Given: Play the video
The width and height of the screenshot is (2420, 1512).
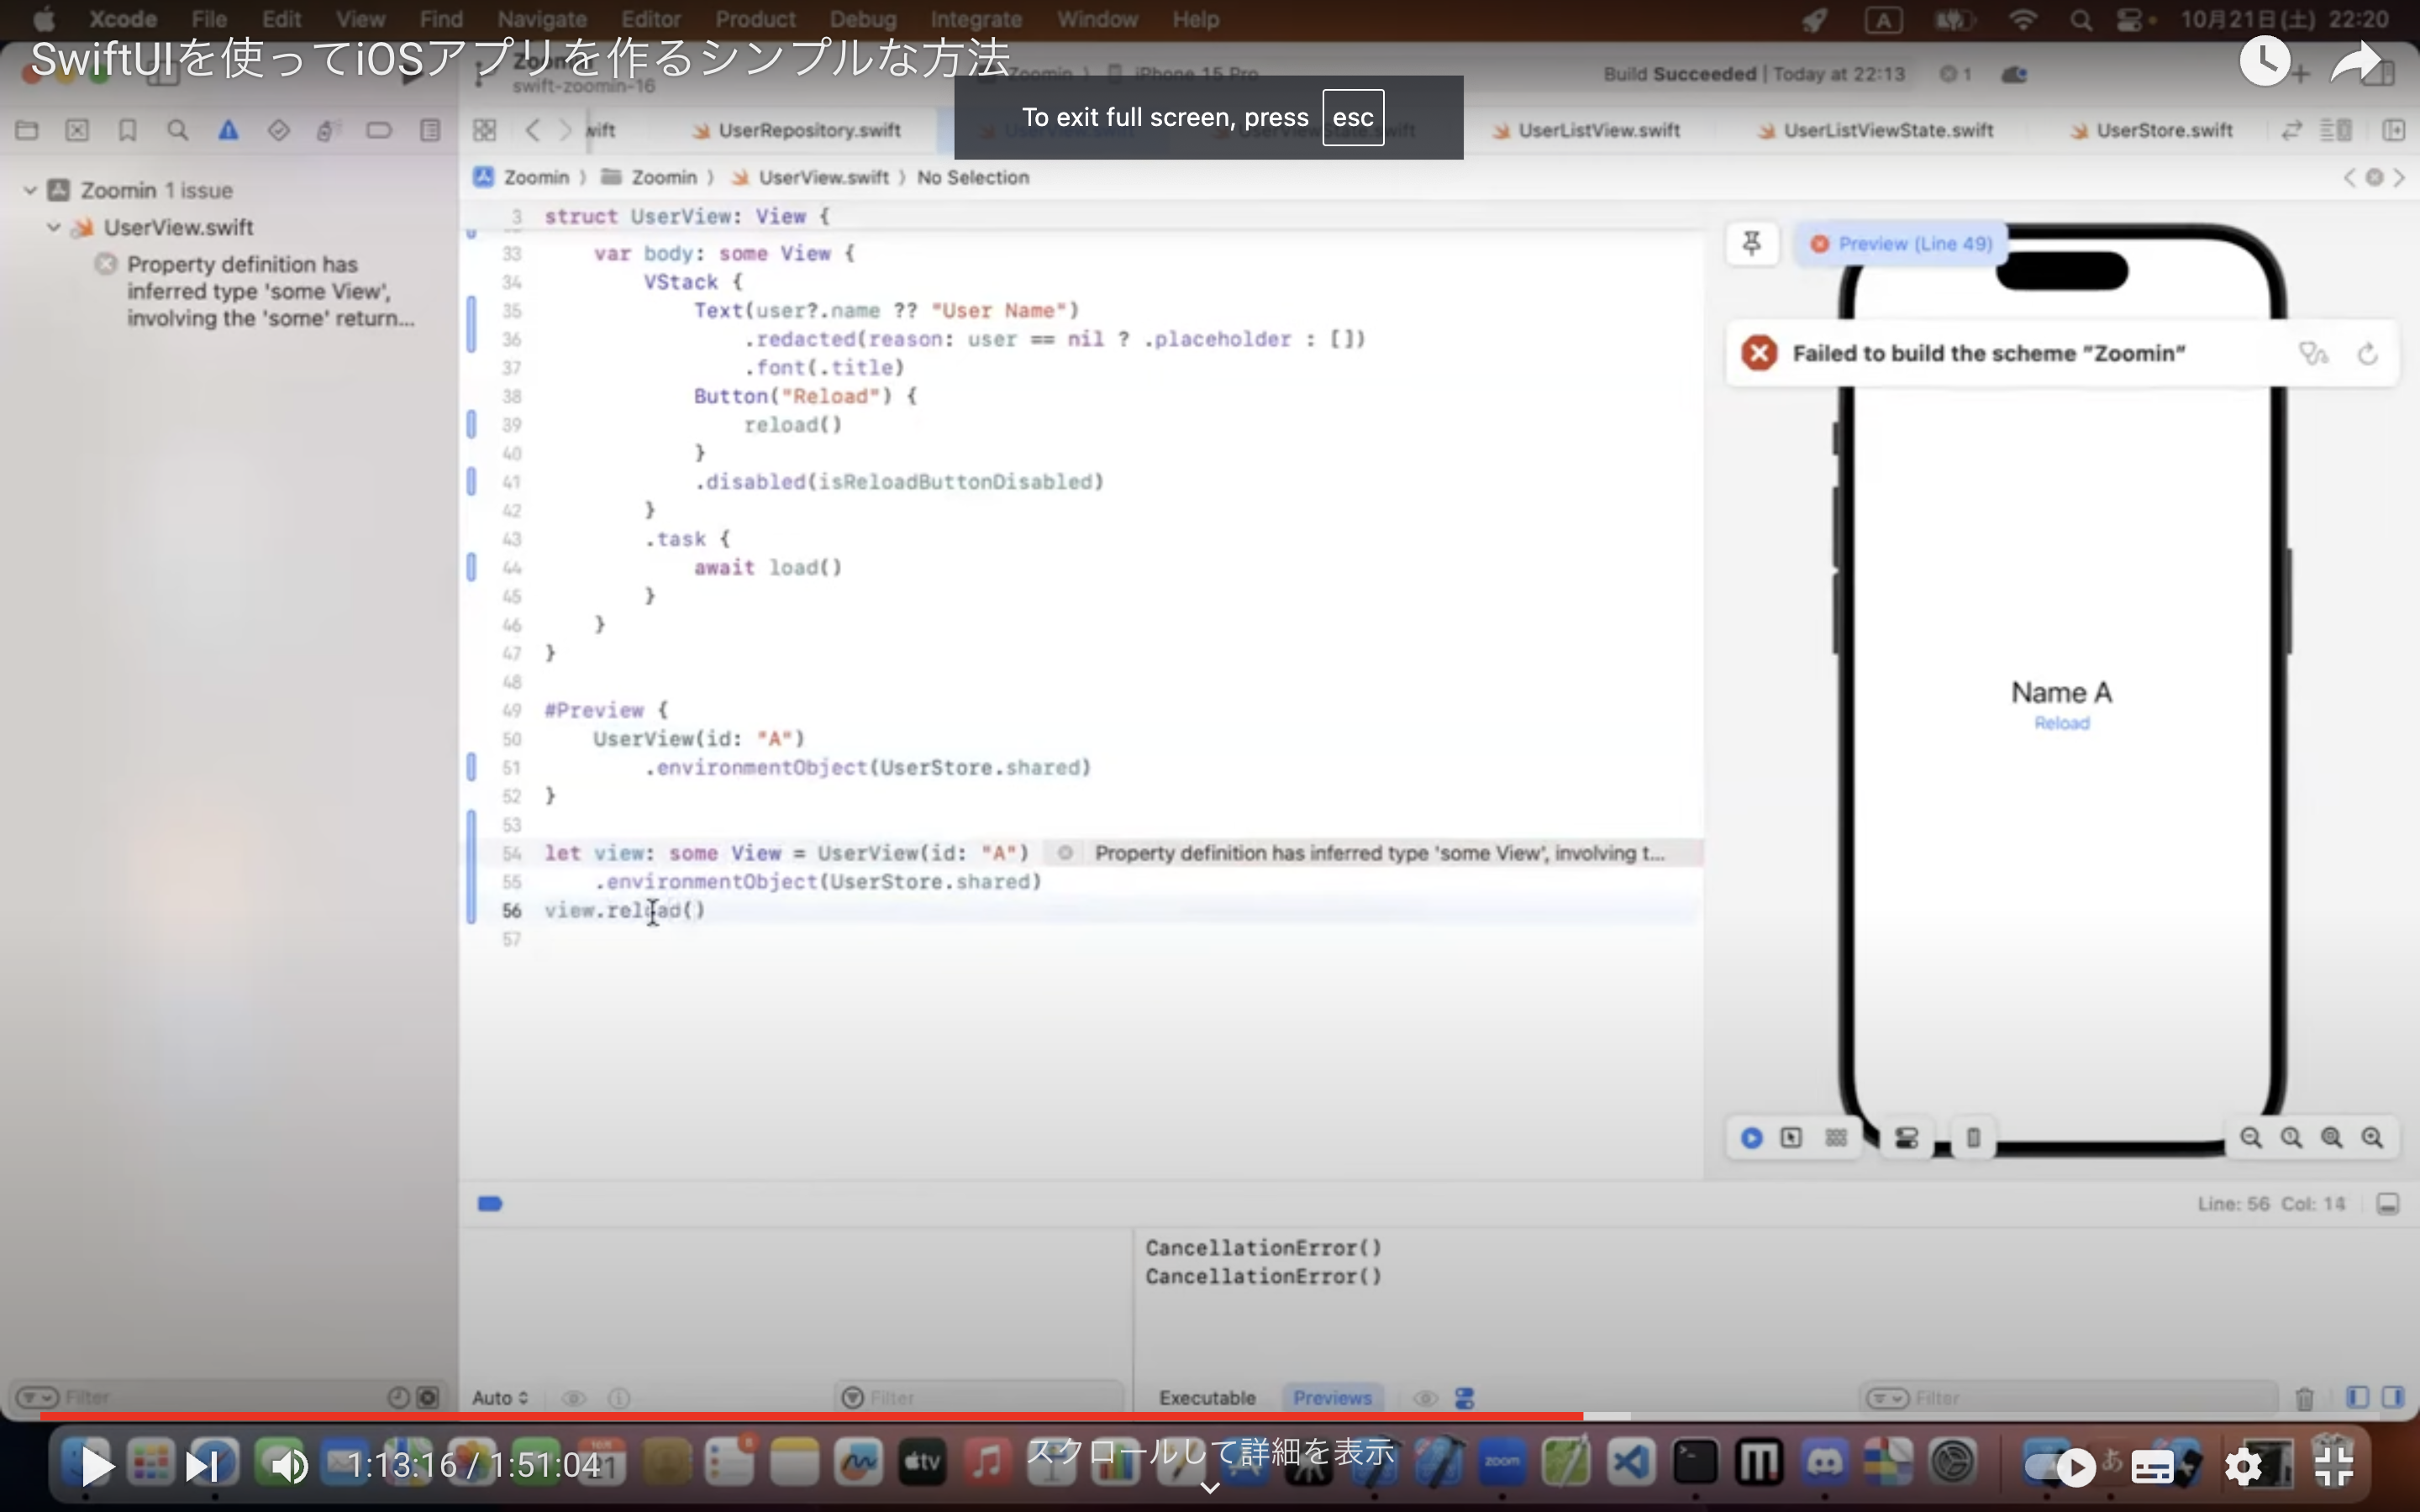Looking at the screenshot, I should [x=96, y=1467].
